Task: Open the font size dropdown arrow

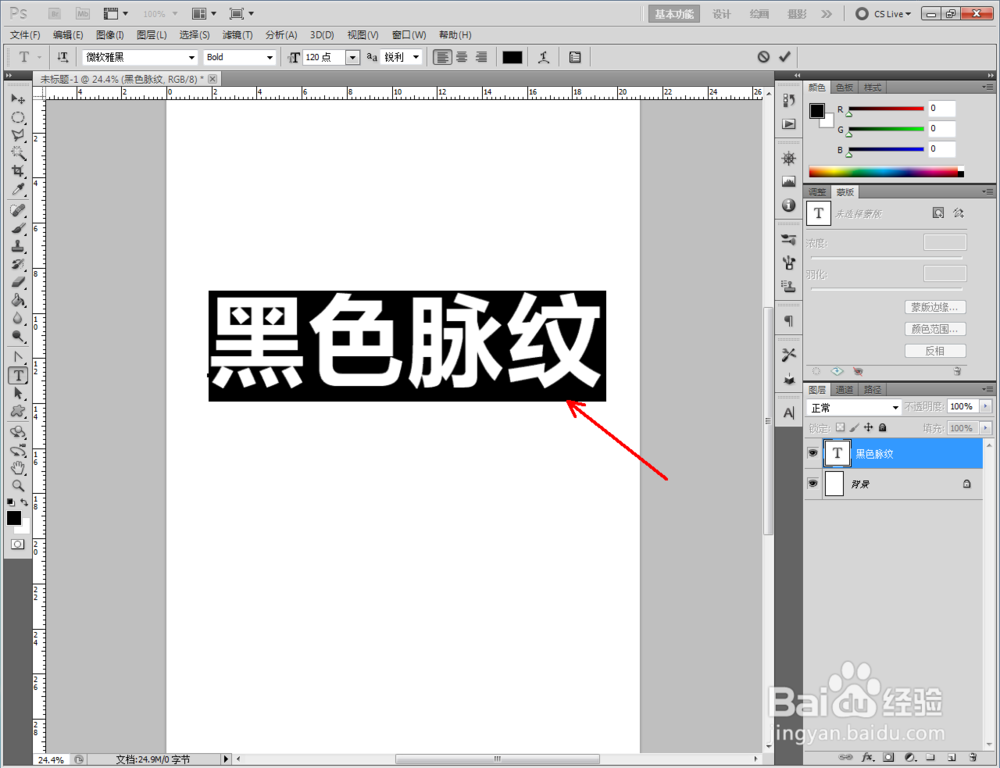Action: click(x=353, y=57)
